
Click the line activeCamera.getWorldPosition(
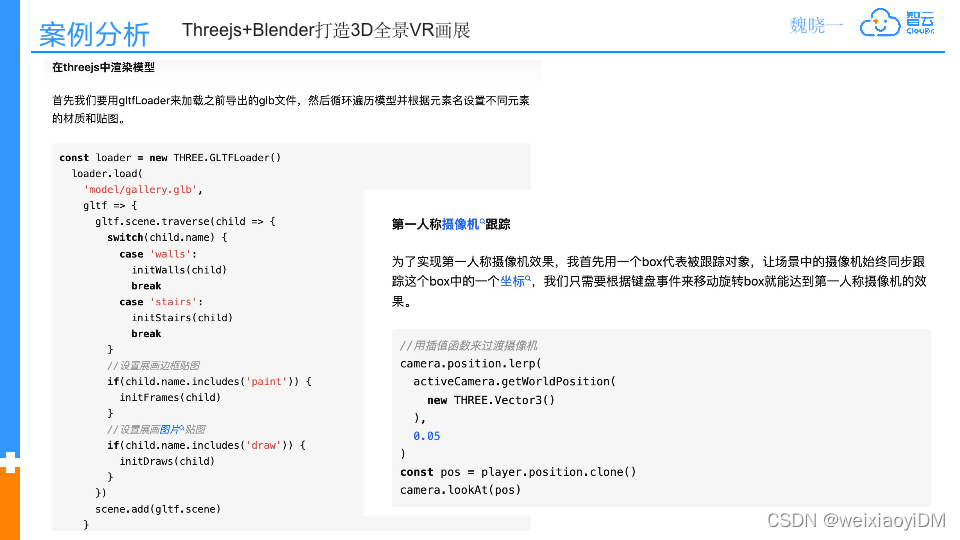514,381
